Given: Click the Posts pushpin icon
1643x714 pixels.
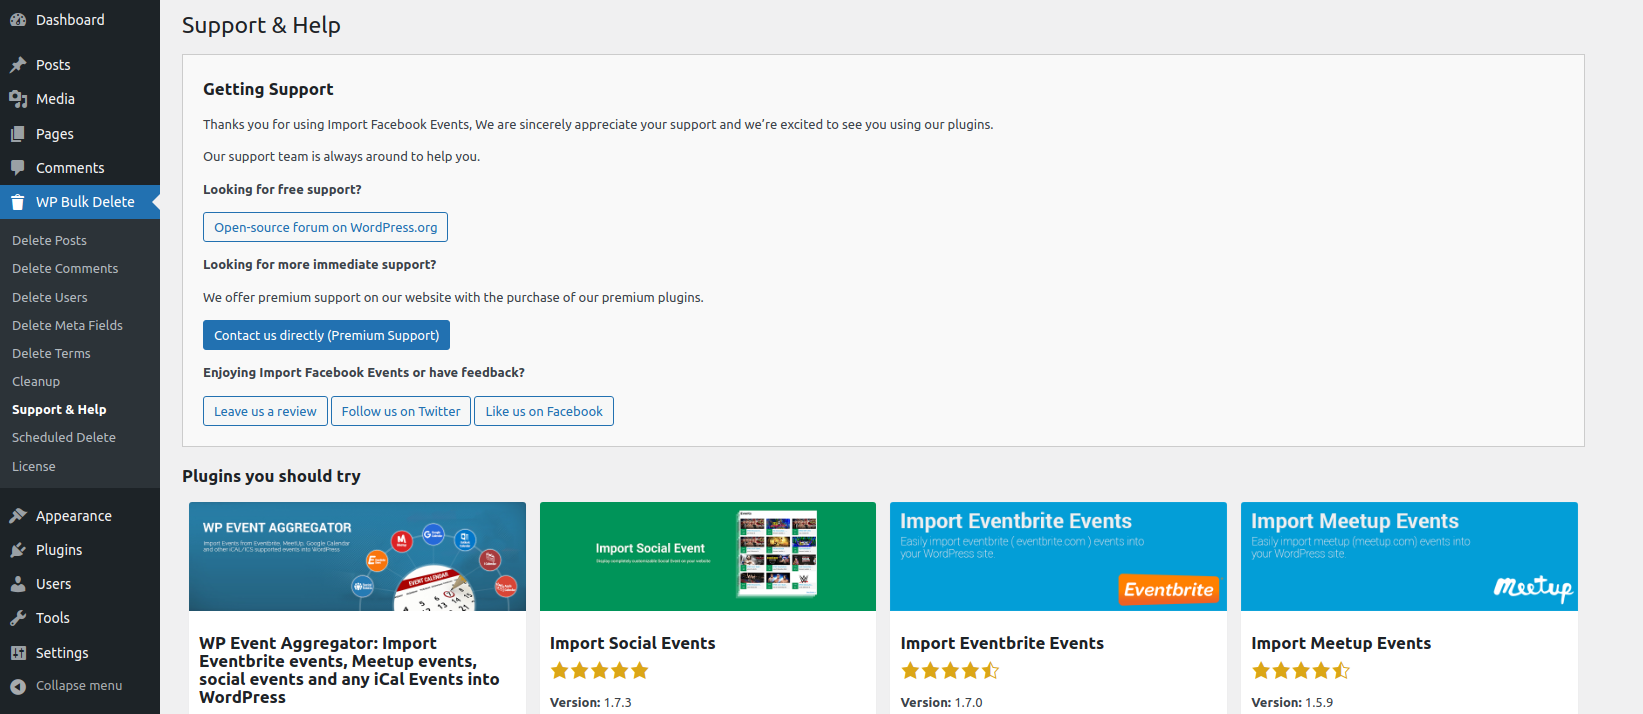Looking at the screenshot, I should point(18,65).
